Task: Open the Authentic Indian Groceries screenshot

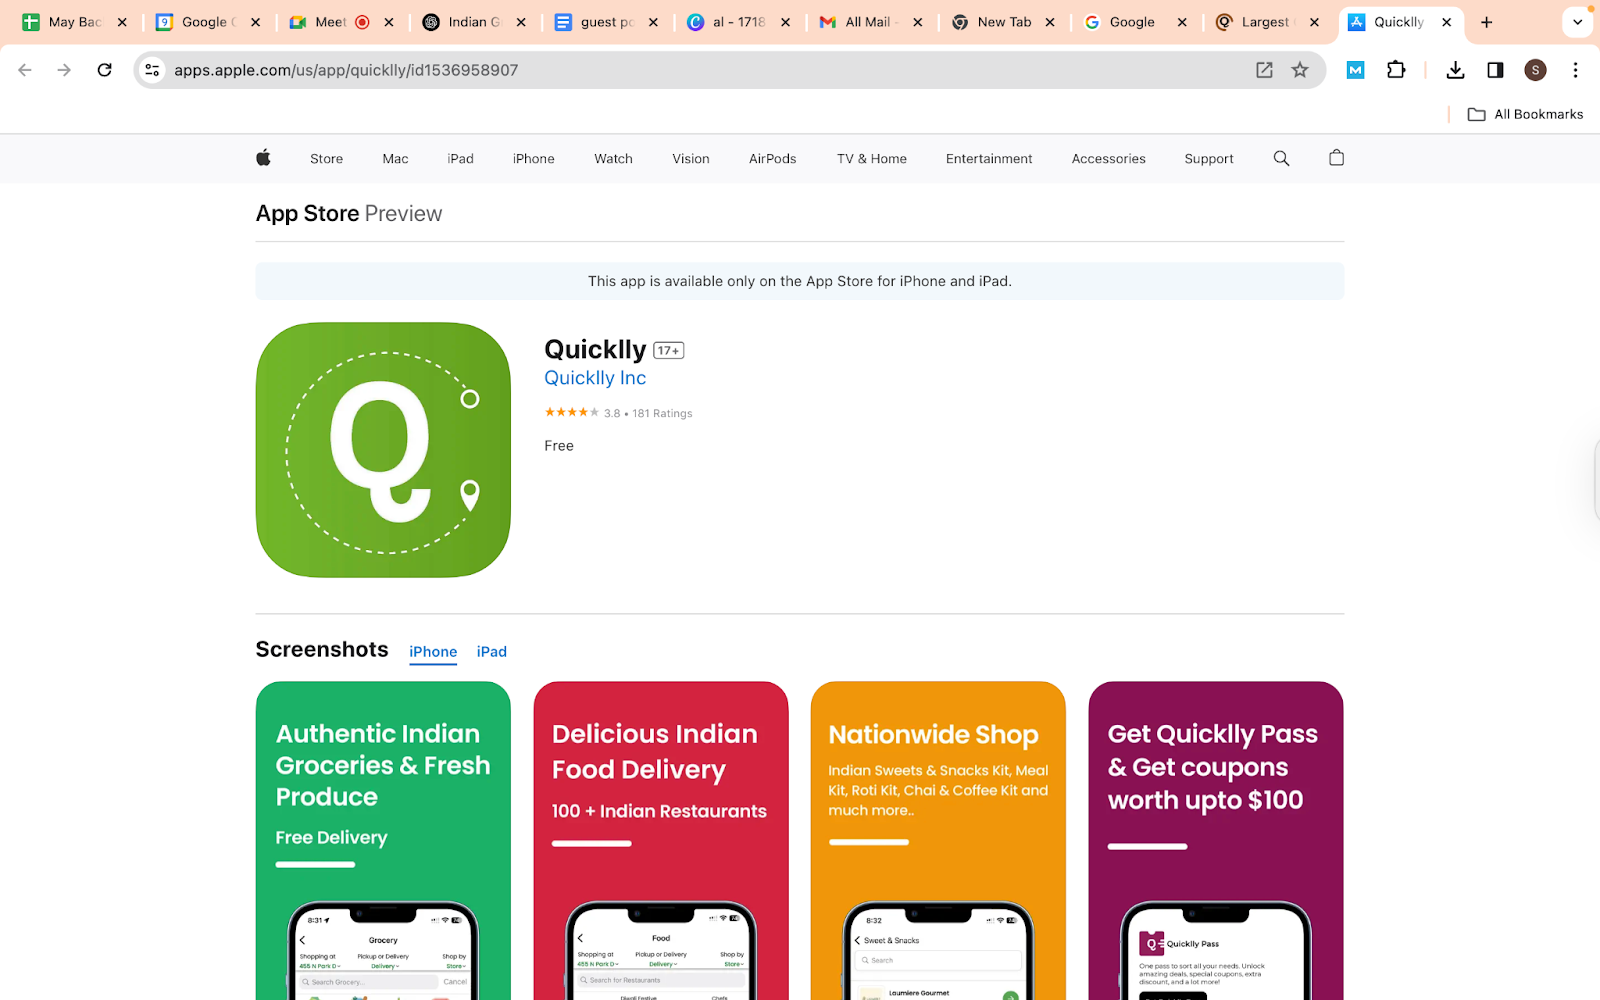Action: [383, 840]
